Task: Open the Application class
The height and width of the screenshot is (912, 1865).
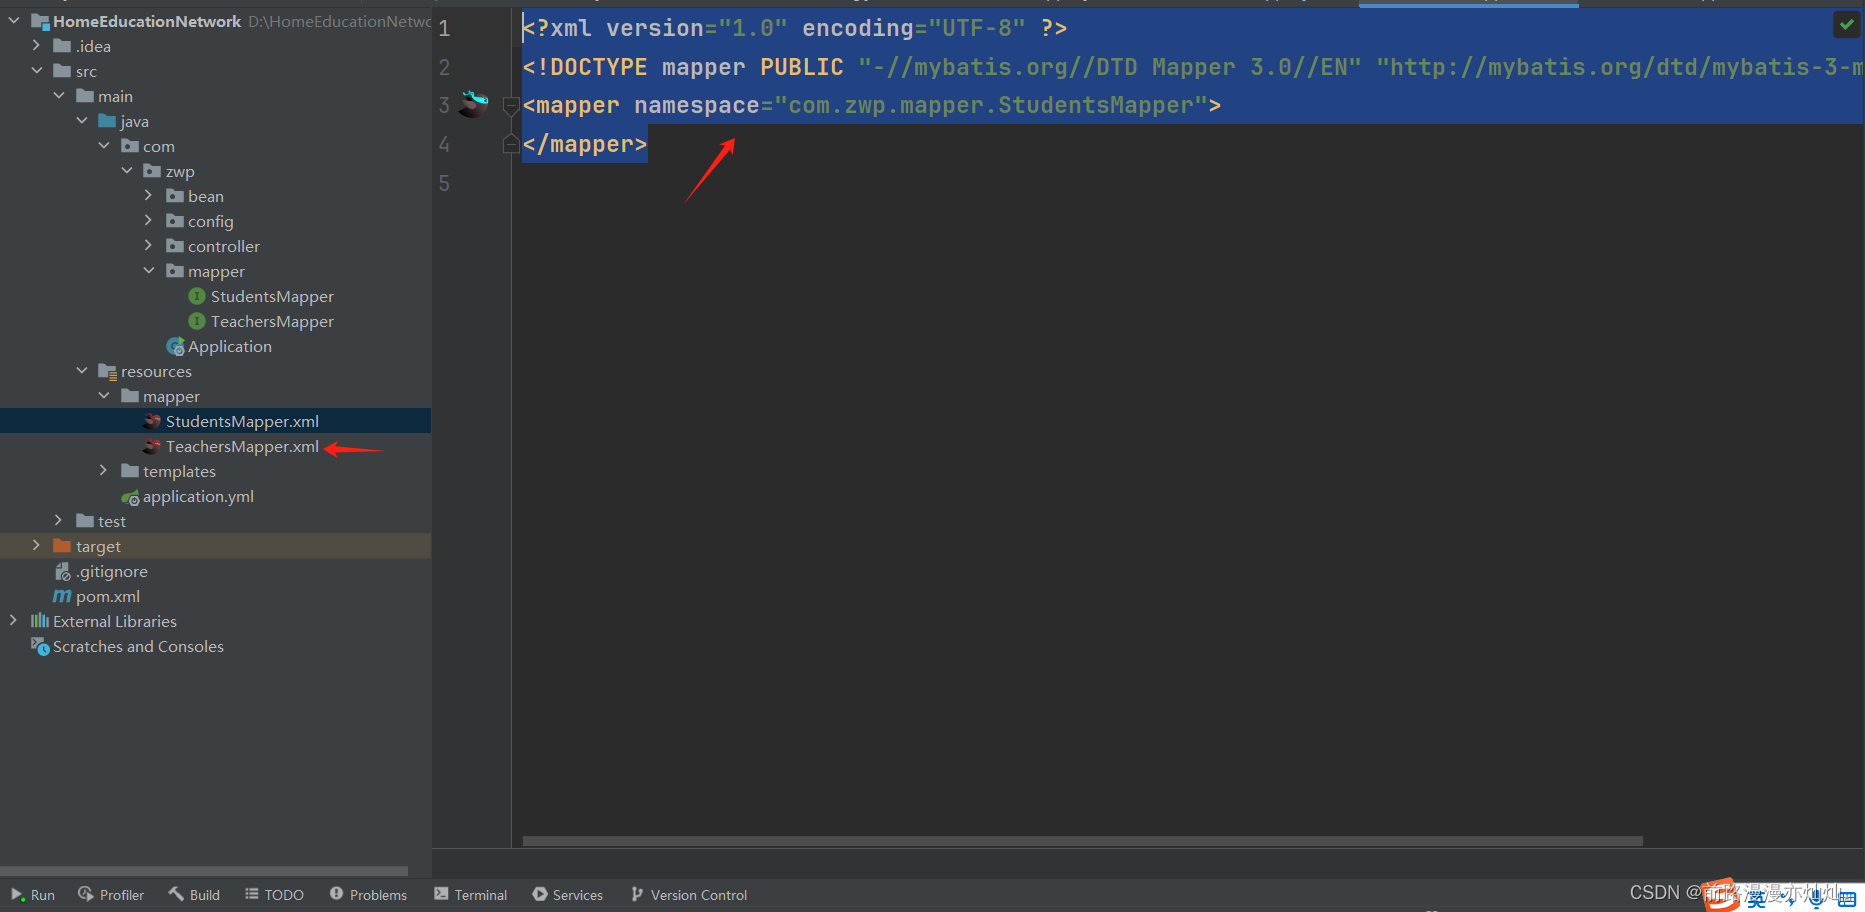Action: [x=230, y=346]
